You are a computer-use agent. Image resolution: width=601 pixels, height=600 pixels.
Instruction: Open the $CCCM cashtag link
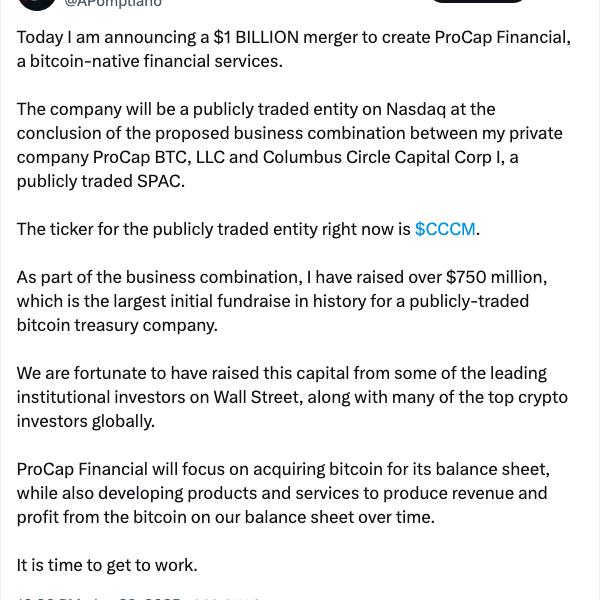(x=445, y=229)
